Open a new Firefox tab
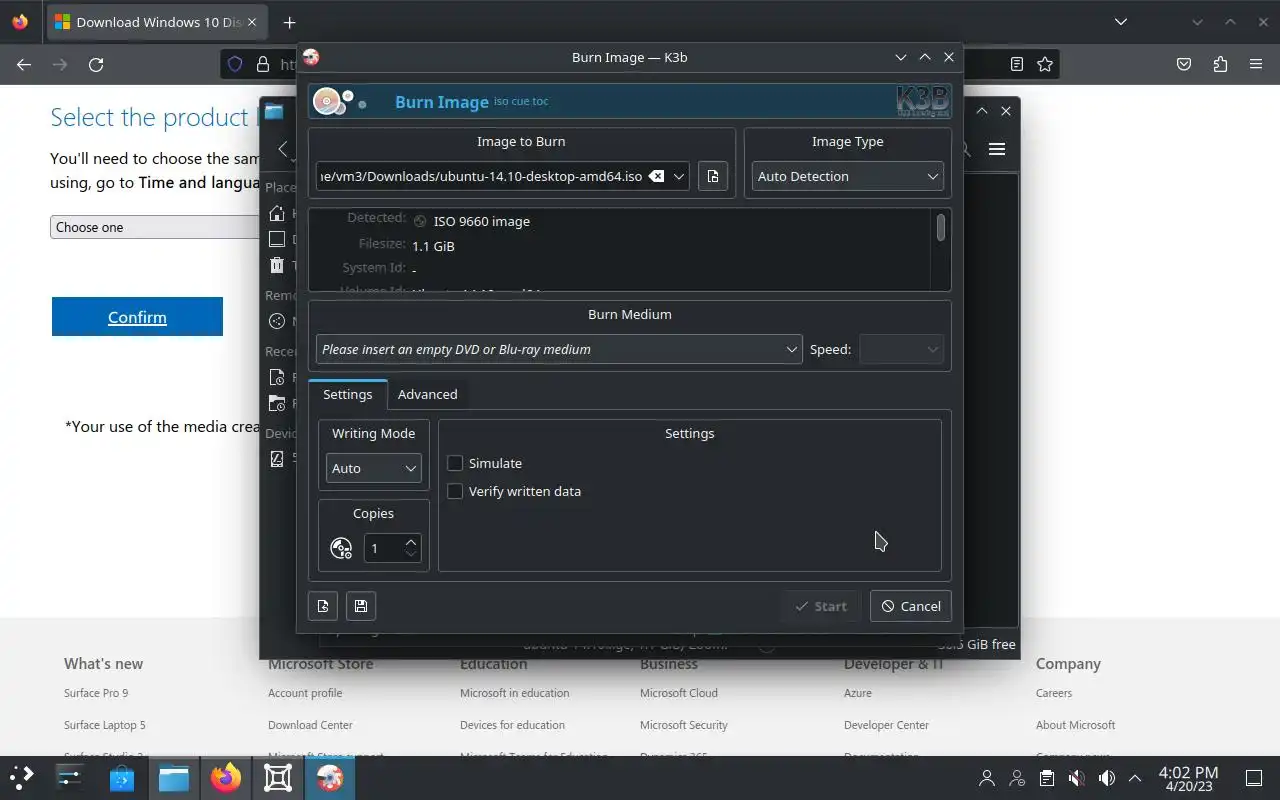This screenshot has width=1280, height=800. coord(289,22)
